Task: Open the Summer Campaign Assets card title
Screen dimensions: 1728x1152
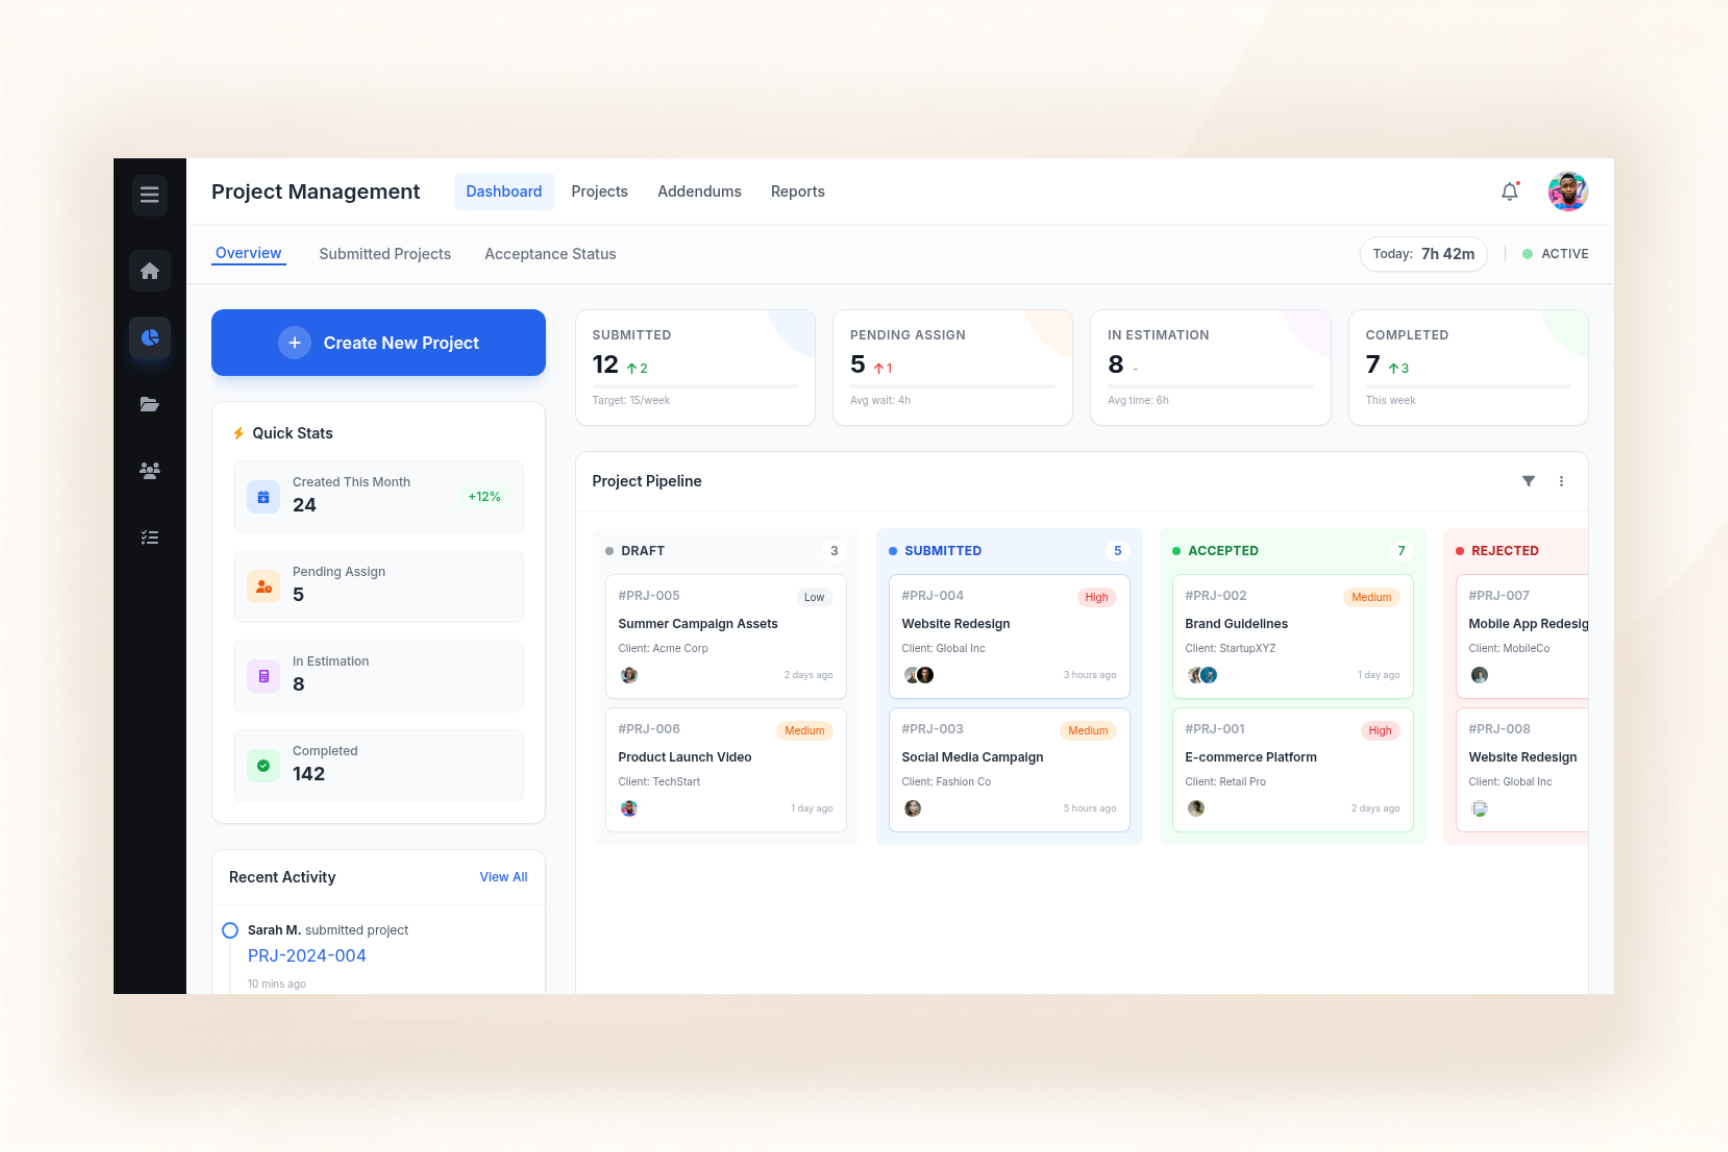Action: (x=698, y=624)
